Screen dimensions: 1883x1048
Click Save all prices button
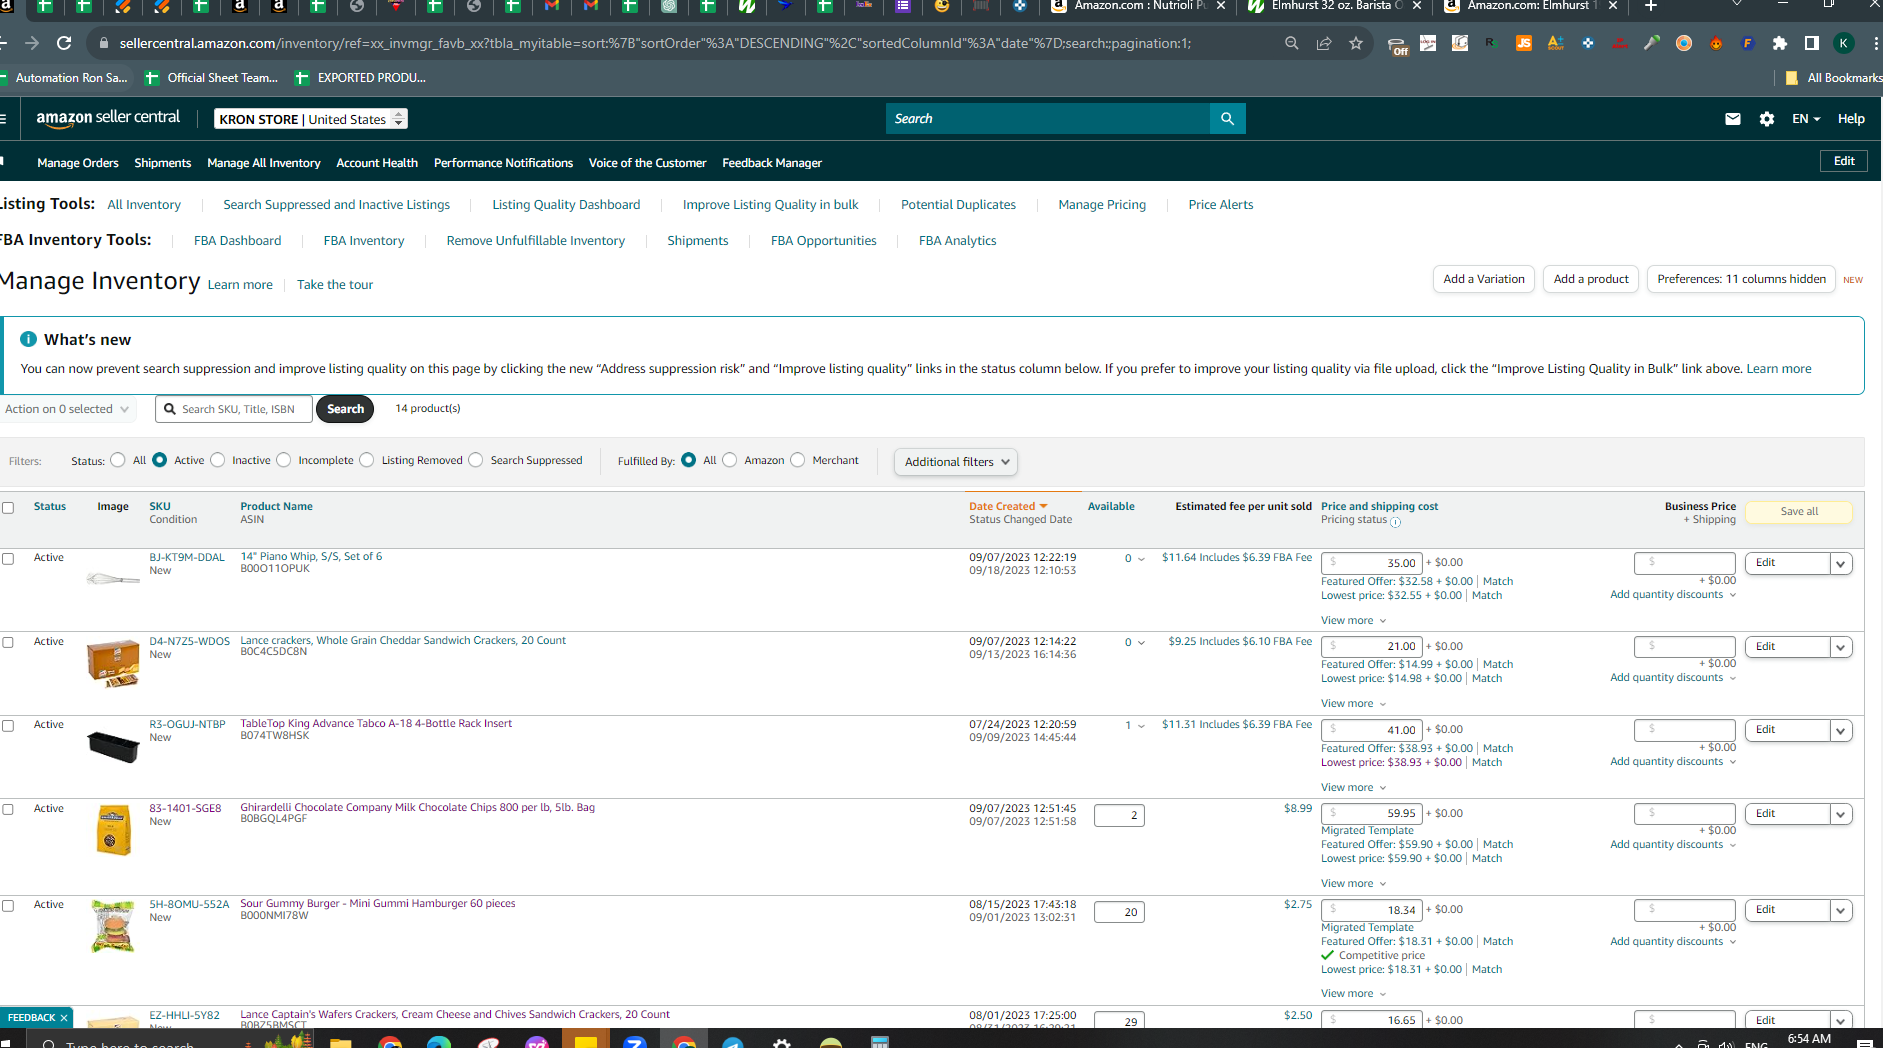click(1799, 512)
